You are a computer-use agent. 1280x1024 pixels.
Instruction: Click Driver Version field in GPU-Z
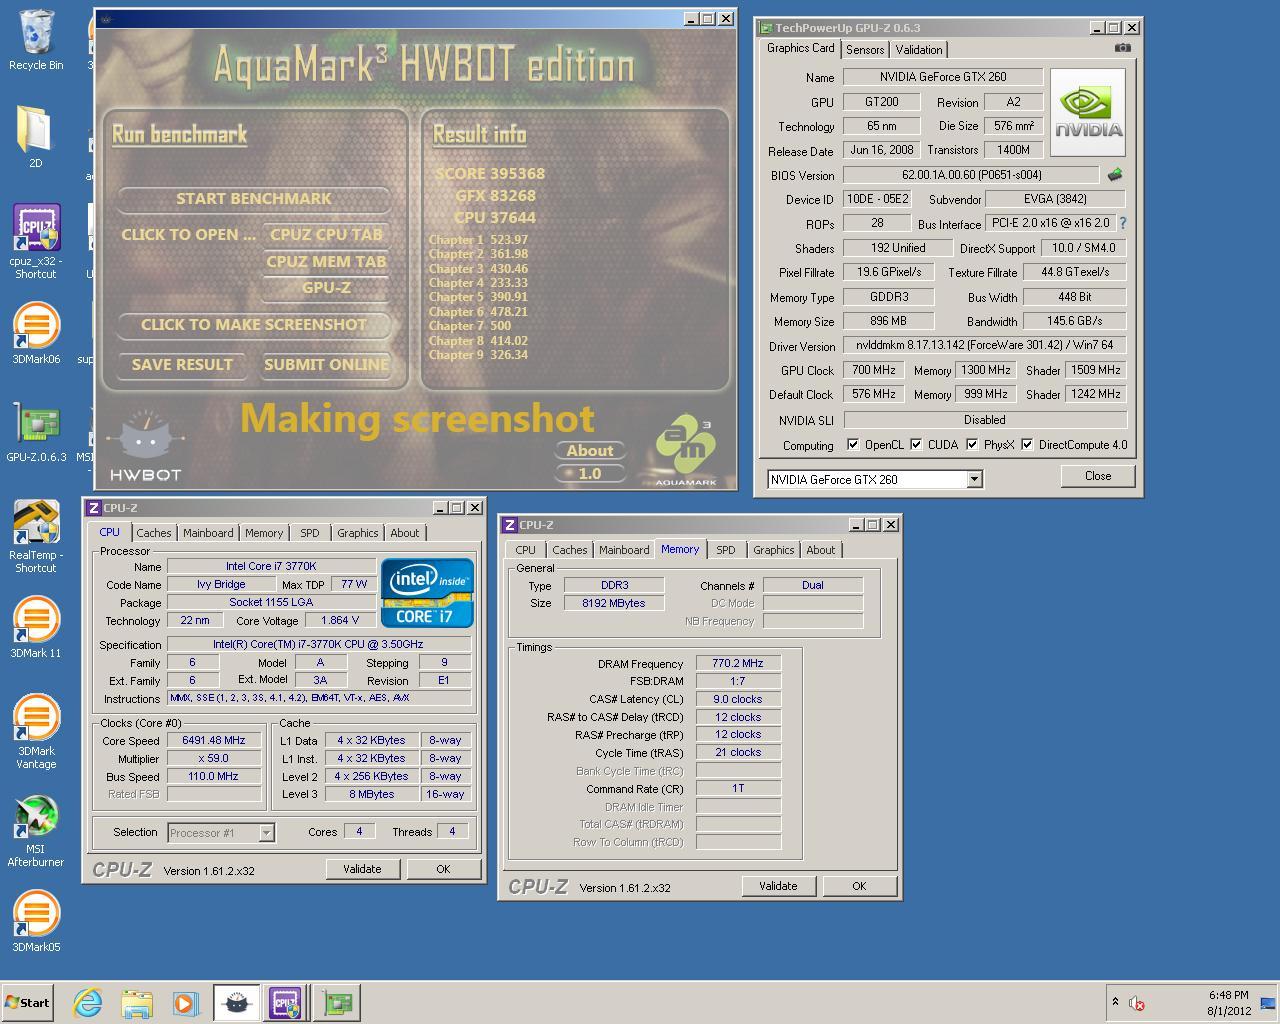(x=985, y=345)
